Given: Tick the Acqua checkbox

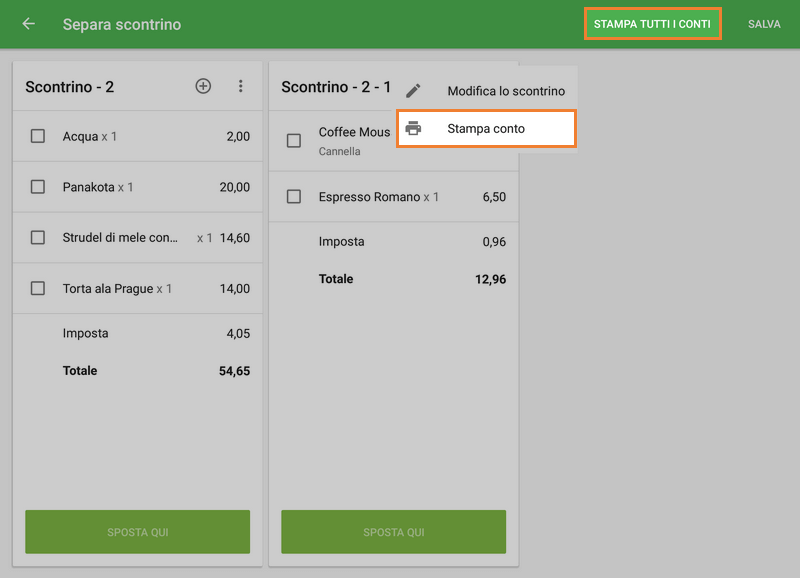Looking at the screenshot, I should [38, 136].
